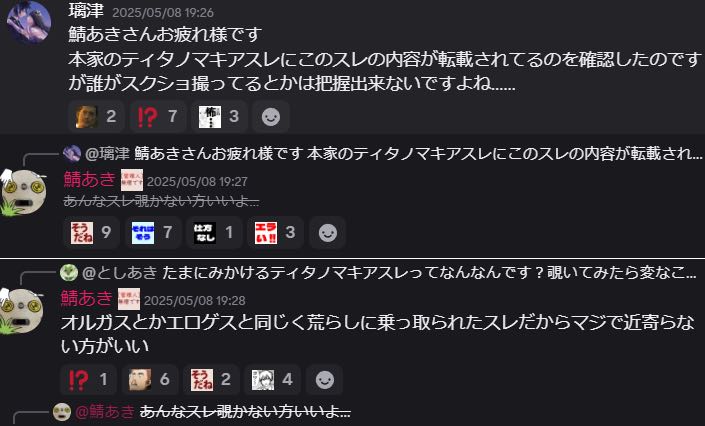Add a reaction to 璃津's message
This screenshot has height=426, width=705.
click(271, 117)
